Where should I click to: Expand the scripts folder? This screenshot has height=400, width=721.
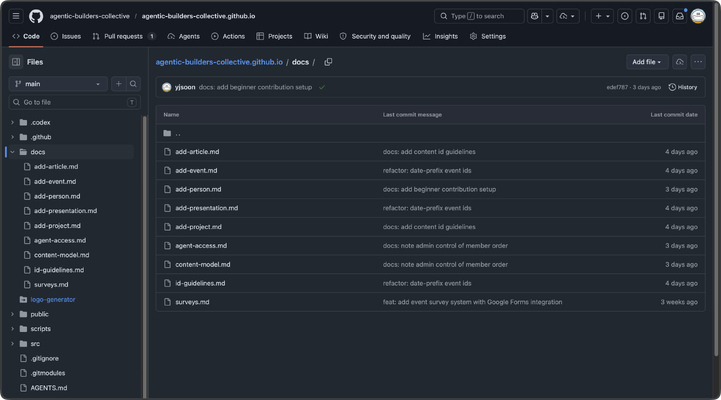pos(12,329)
